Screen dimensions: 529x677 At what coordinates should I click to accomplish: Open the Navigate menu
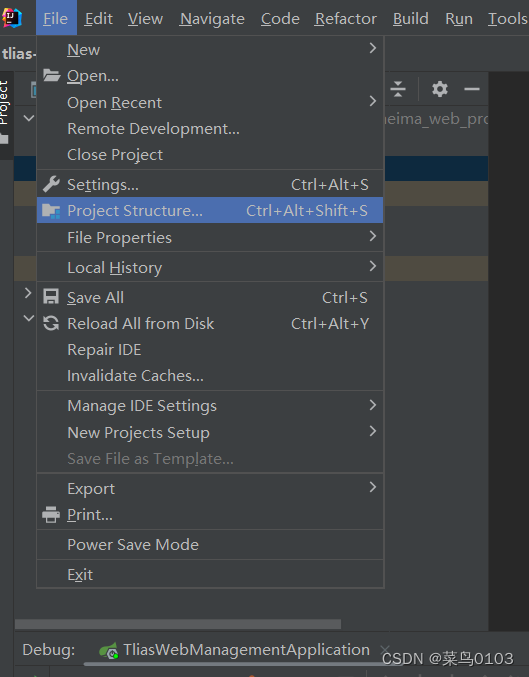tap(212, 19)
